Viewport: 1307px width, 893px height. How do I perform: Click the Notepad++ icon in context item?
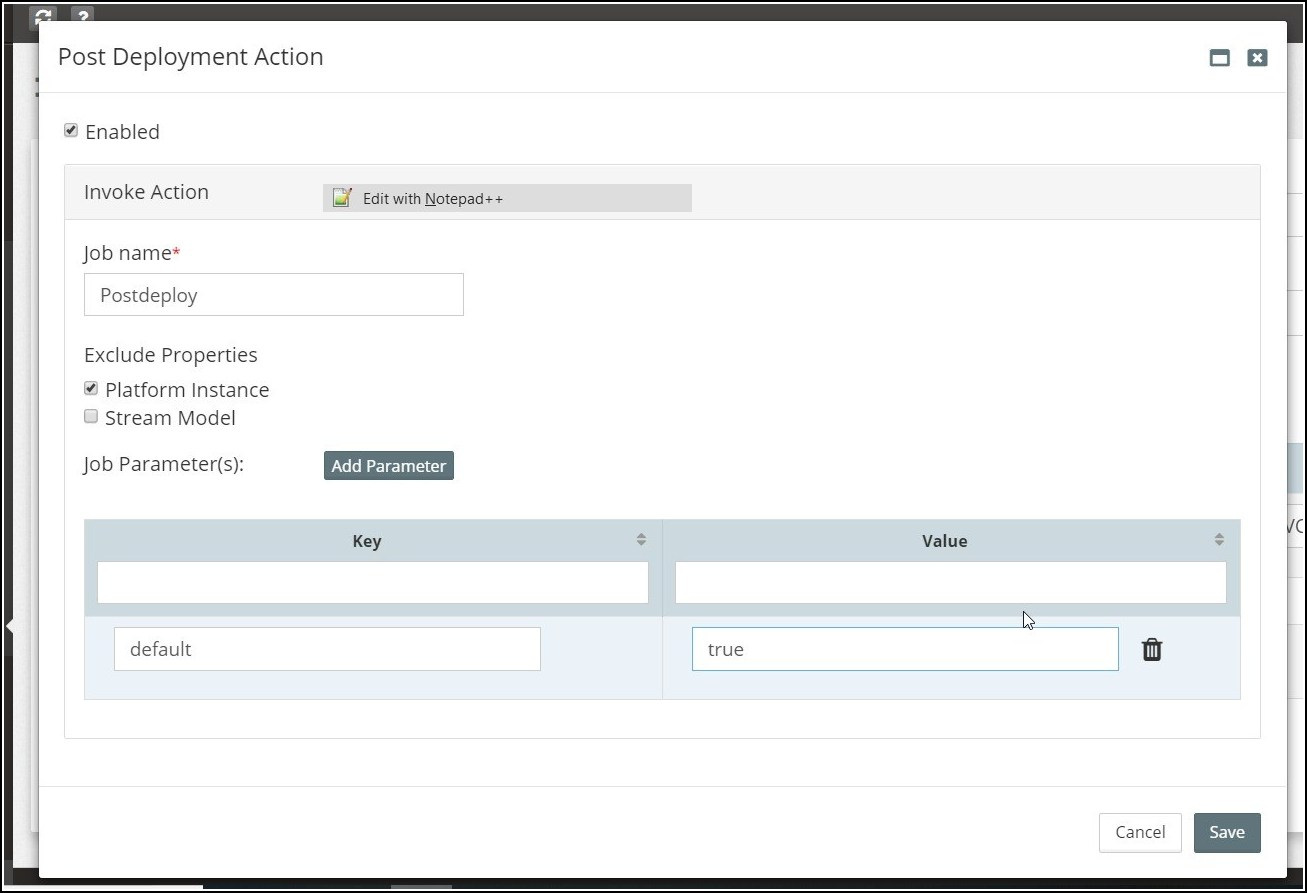coord(342,198)
